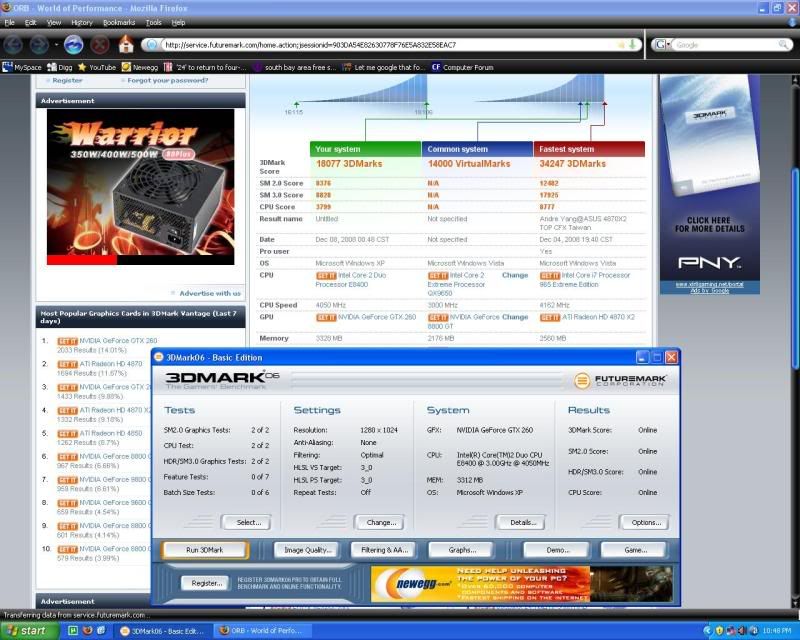Click the Firefox Back arrow button

point(13,45)
